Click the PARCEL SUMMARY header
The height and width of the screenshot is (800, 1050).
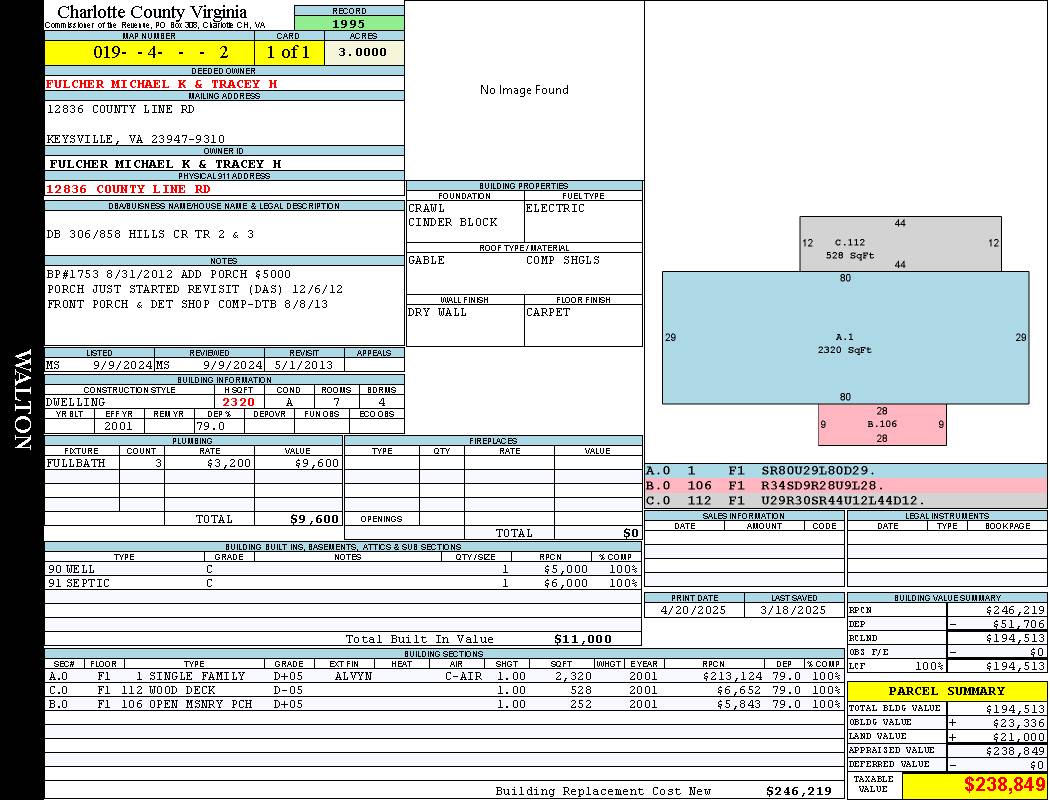946,691
